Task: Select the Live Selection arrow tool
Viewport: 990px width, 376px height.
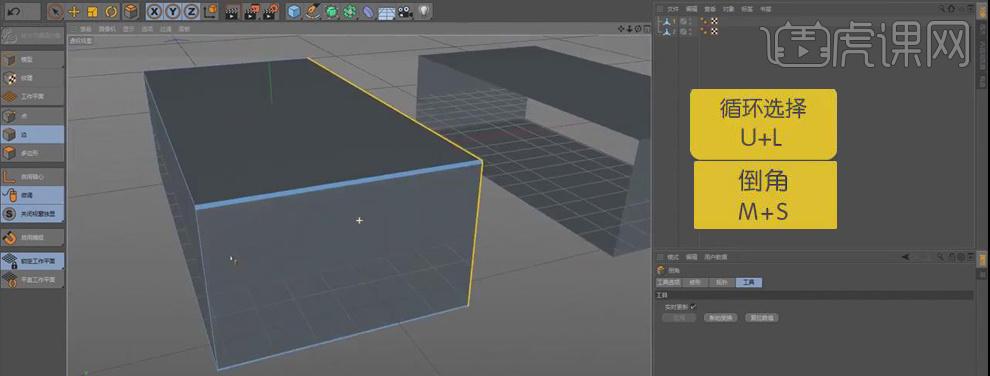Action: click(56, 11)
